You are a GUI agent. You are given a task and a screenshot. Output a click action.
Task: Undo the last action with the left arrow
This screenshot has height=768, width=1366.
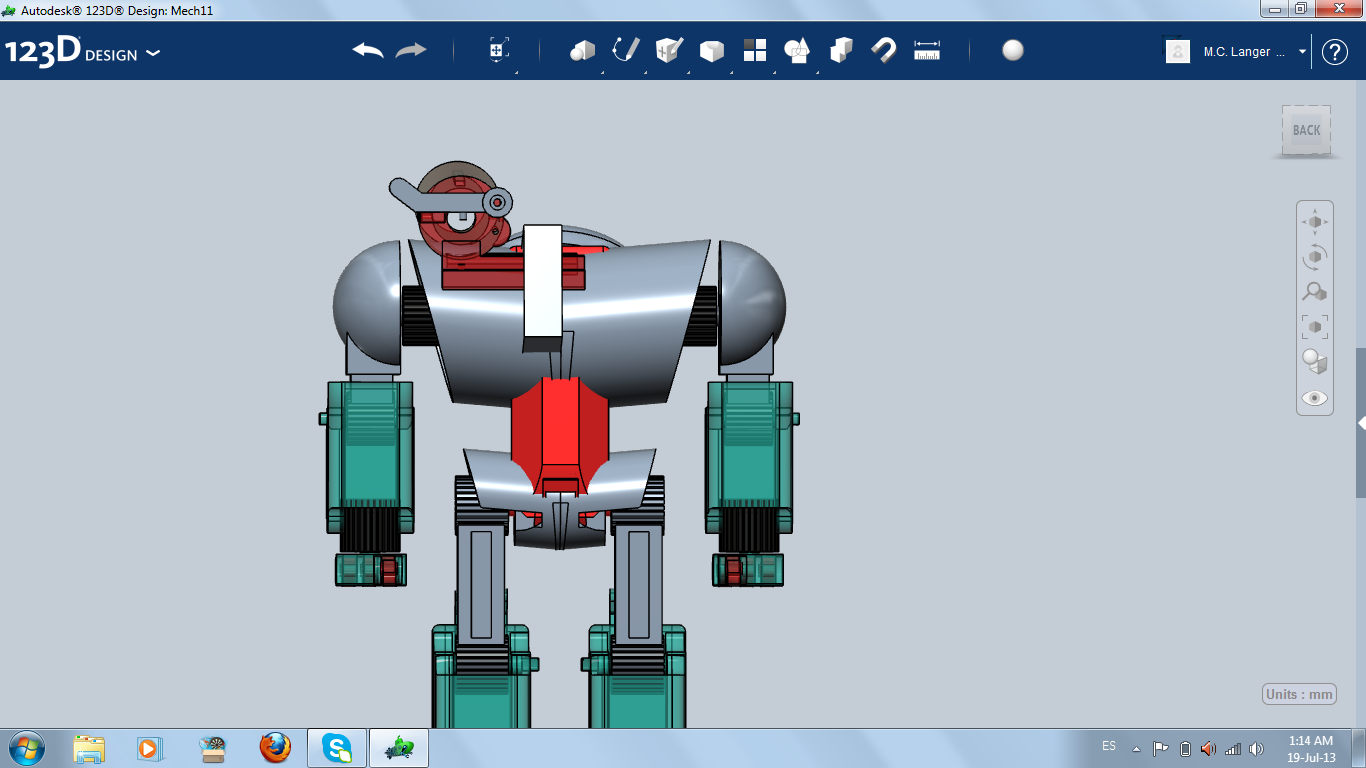(368, 50)
